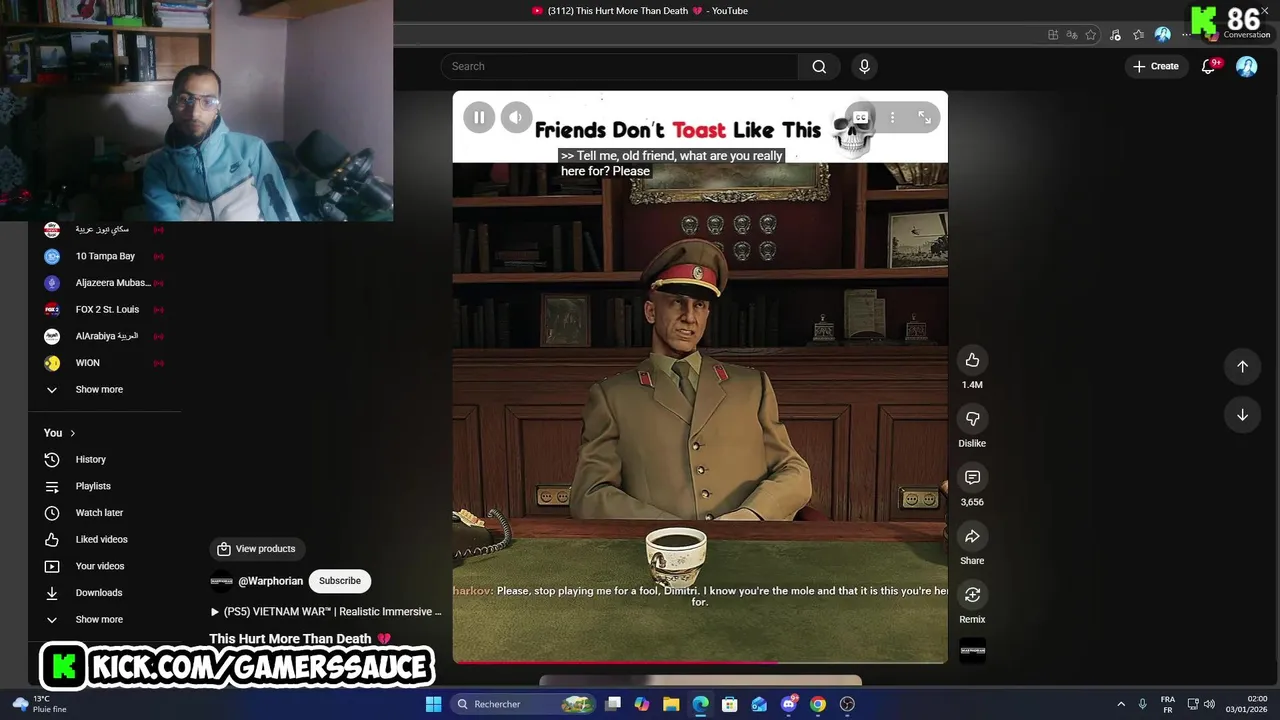Open Microsoft Store from the taskbar

(x=730, y=704)
